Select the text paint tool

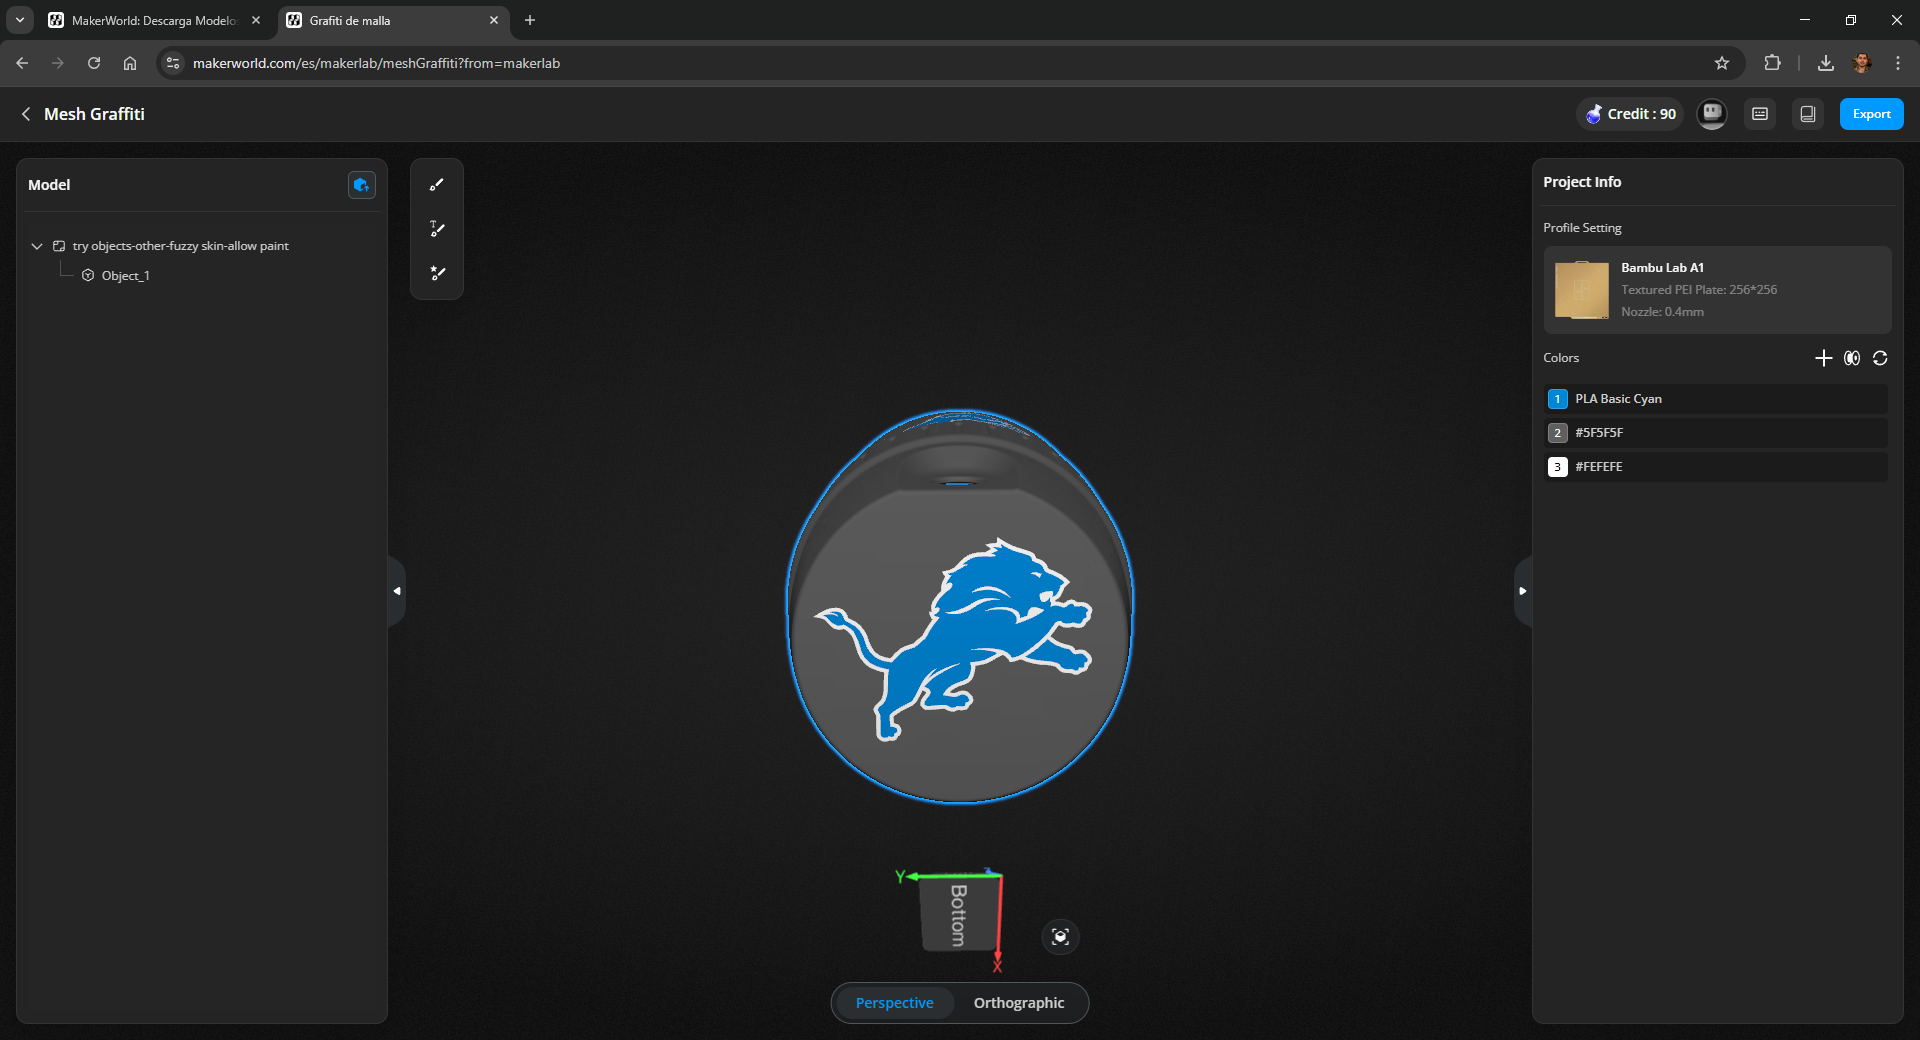click(437, 229)
